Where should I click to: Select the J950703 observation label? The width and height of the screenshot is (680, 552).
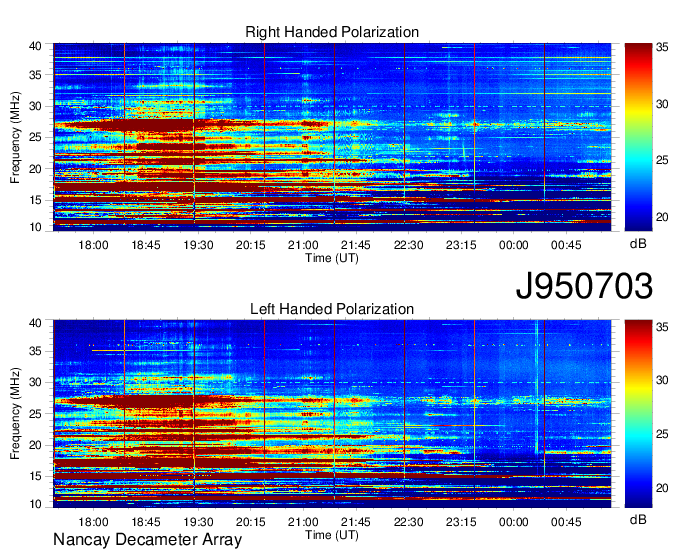[584, 285]
